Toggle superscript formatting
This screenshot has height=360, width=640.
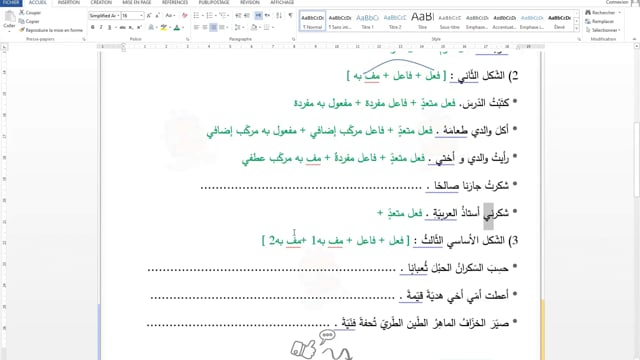pos(139,27)
